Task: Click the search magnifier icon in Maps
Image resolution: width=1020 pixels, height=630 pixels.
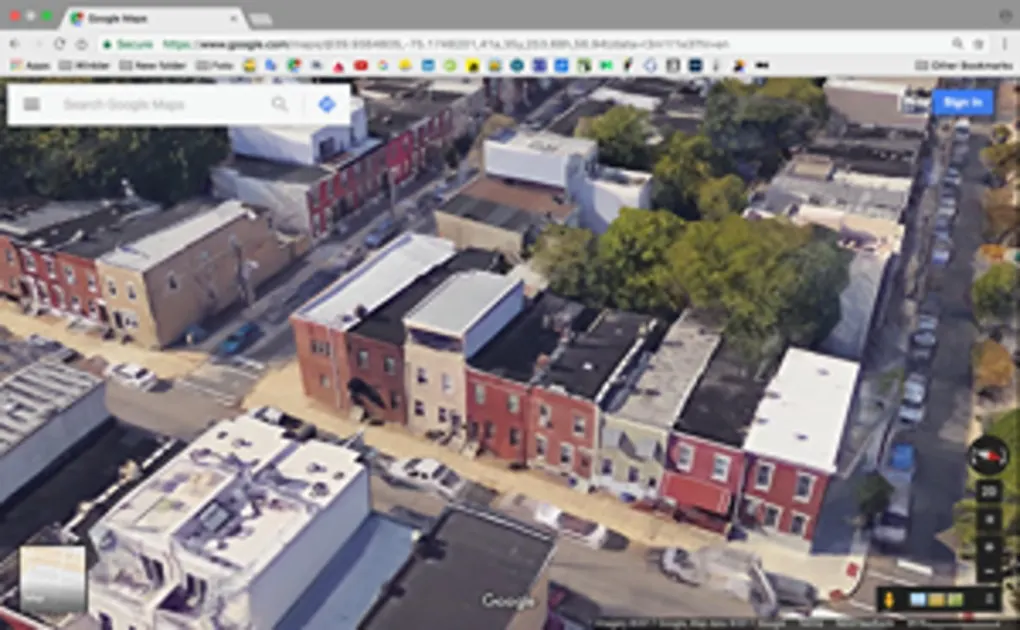Action: click(x=280, y=104)
